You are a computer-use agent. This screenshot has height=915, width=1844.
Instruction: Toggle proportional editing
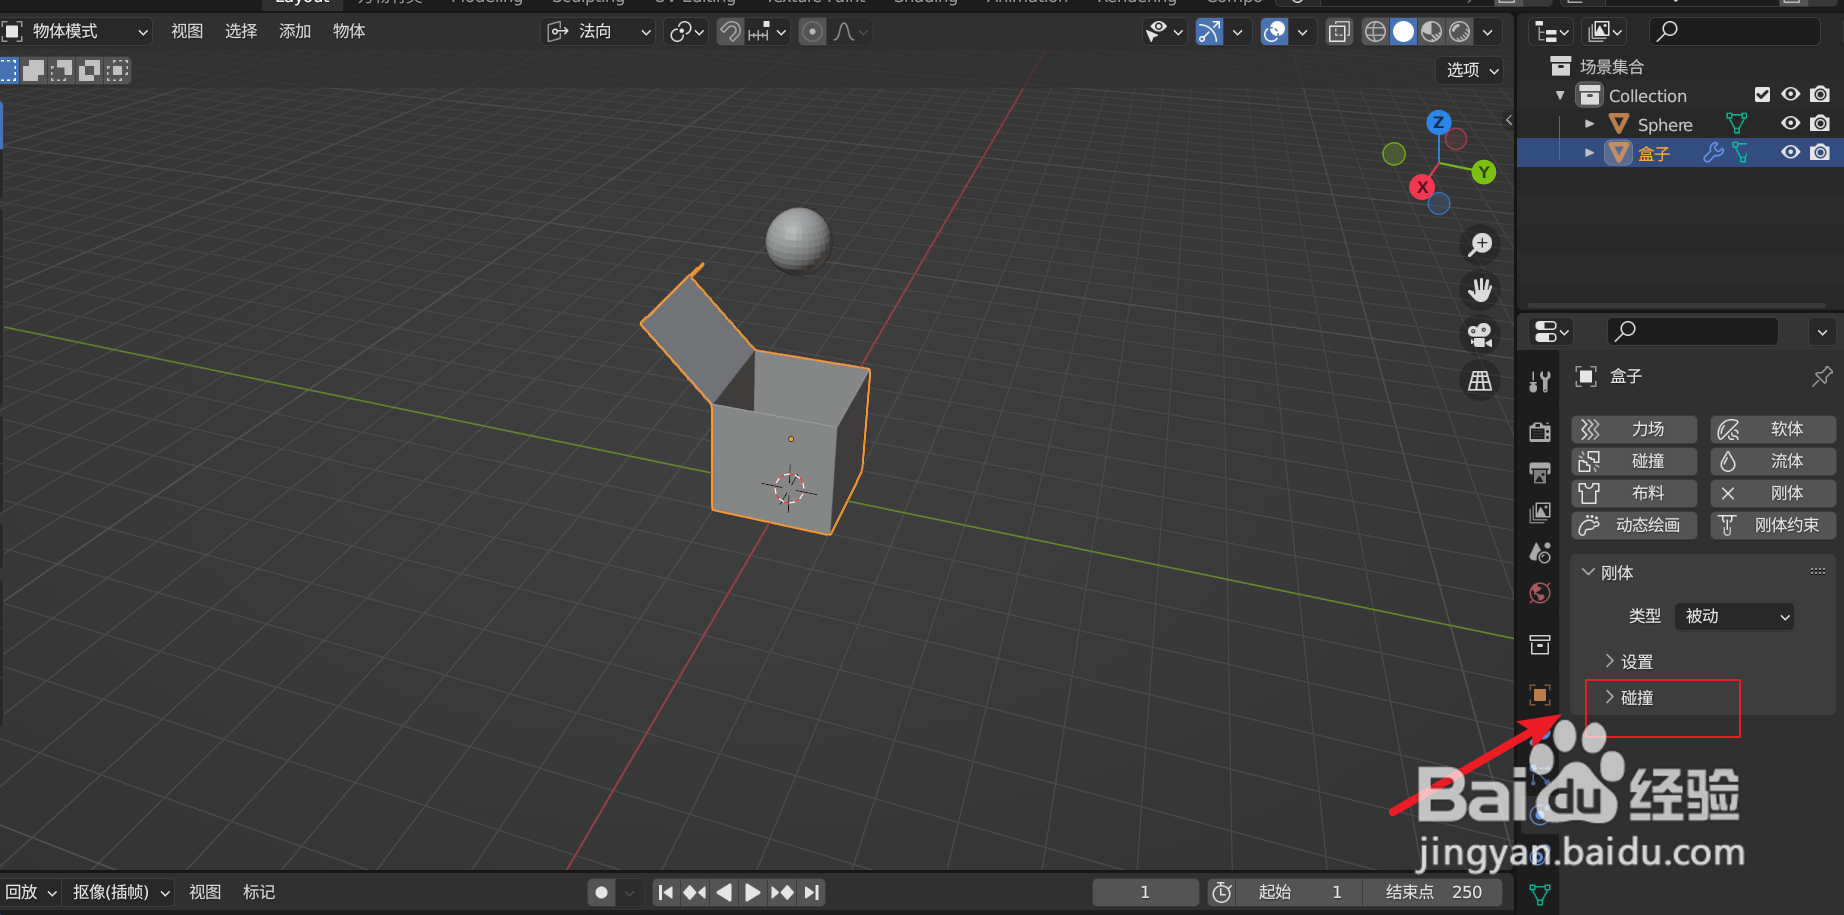813,32
